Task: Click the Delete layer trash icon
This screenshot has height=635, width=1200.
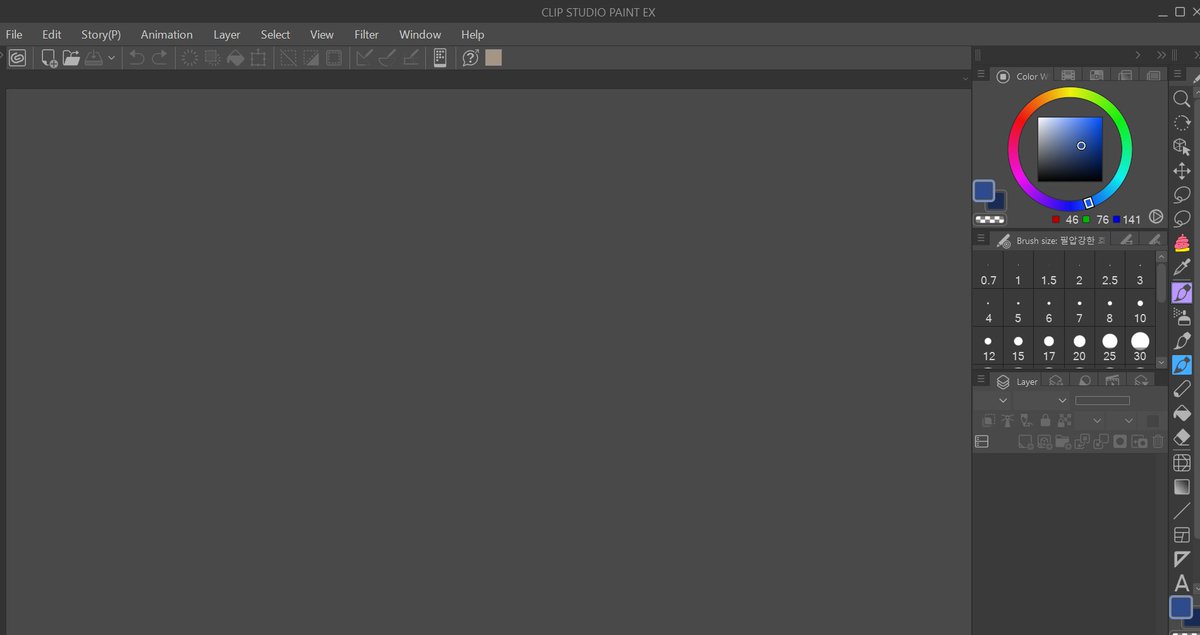Action: [1158, 441]
